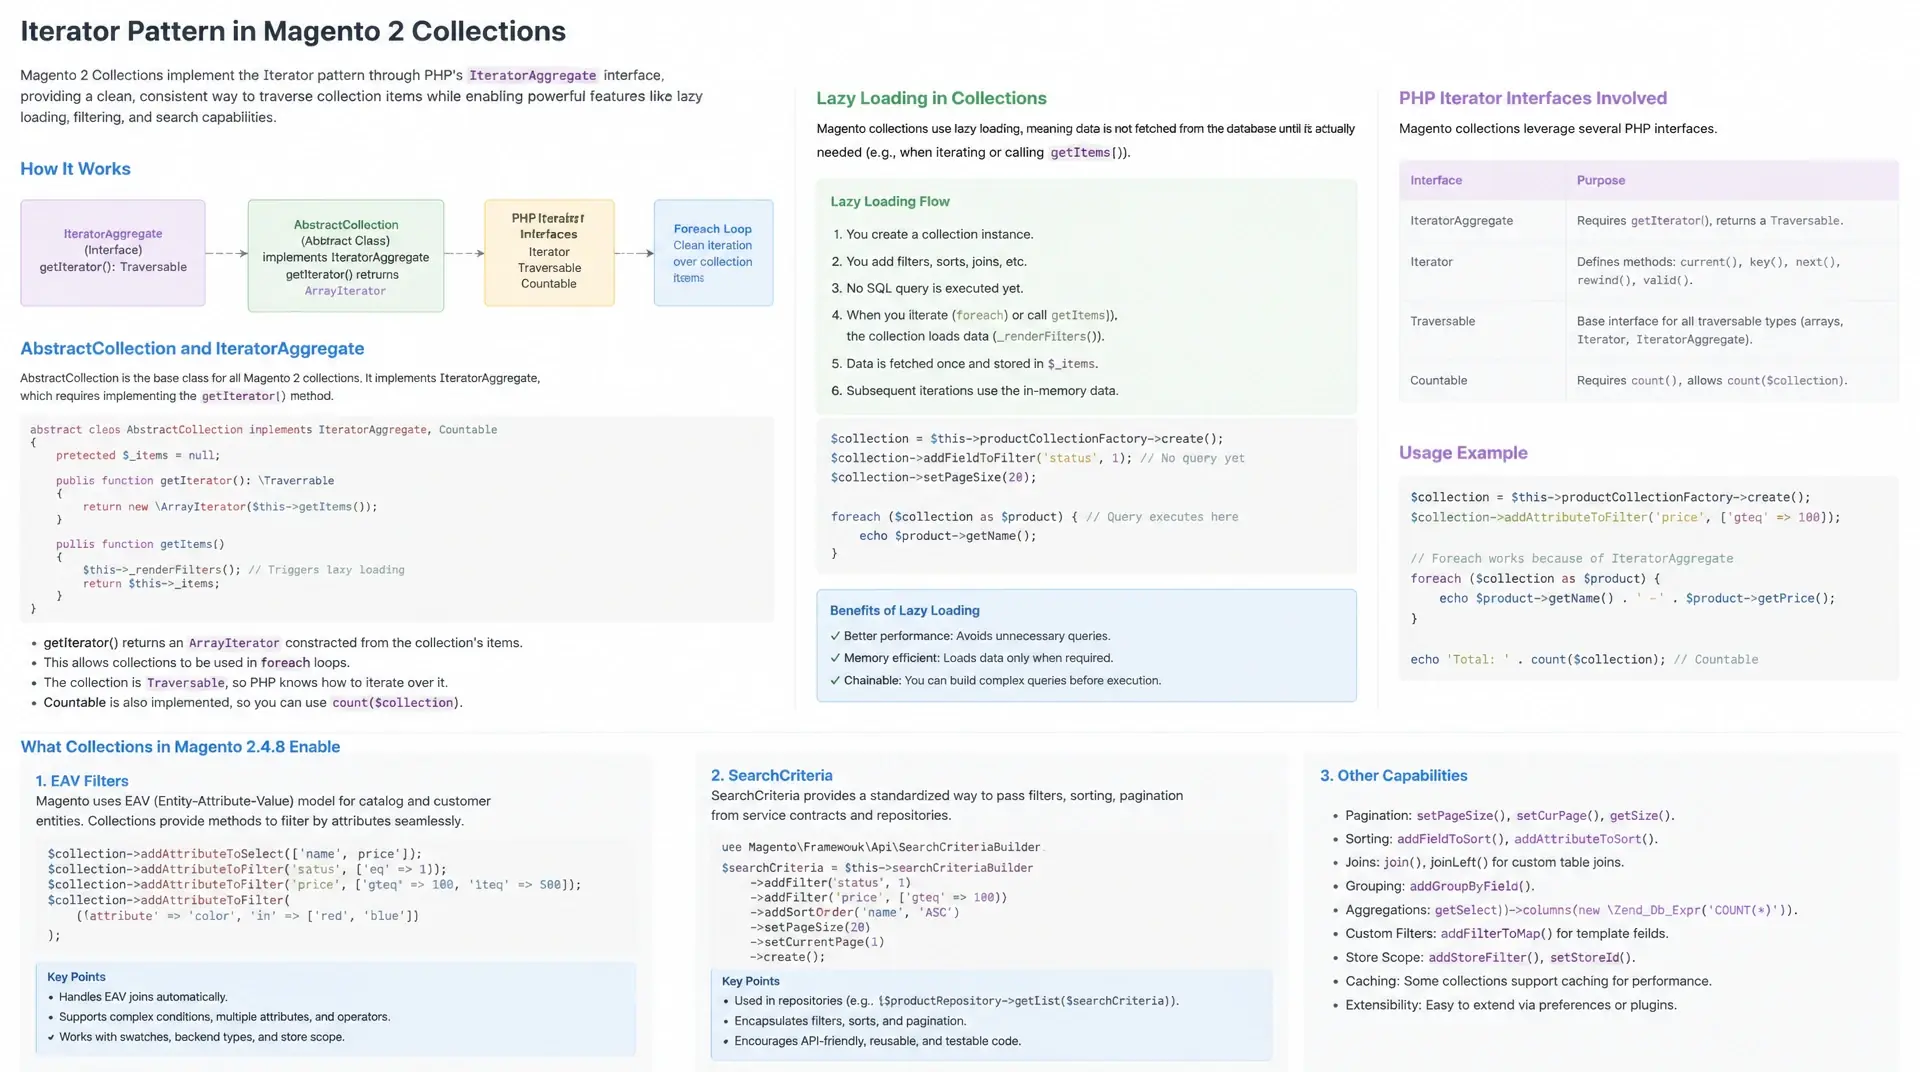Click the "Encourages API-friendly, reusable" bullet
The width and height of the screenshot is (1920, 1072).
[877, 1041]
